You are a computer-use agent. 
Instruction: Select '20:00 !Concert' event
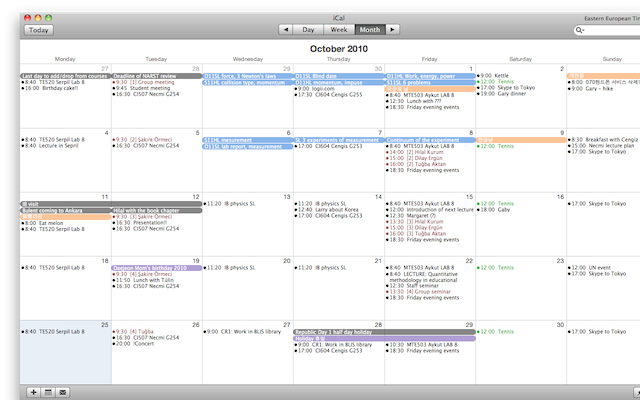point(133,344)
